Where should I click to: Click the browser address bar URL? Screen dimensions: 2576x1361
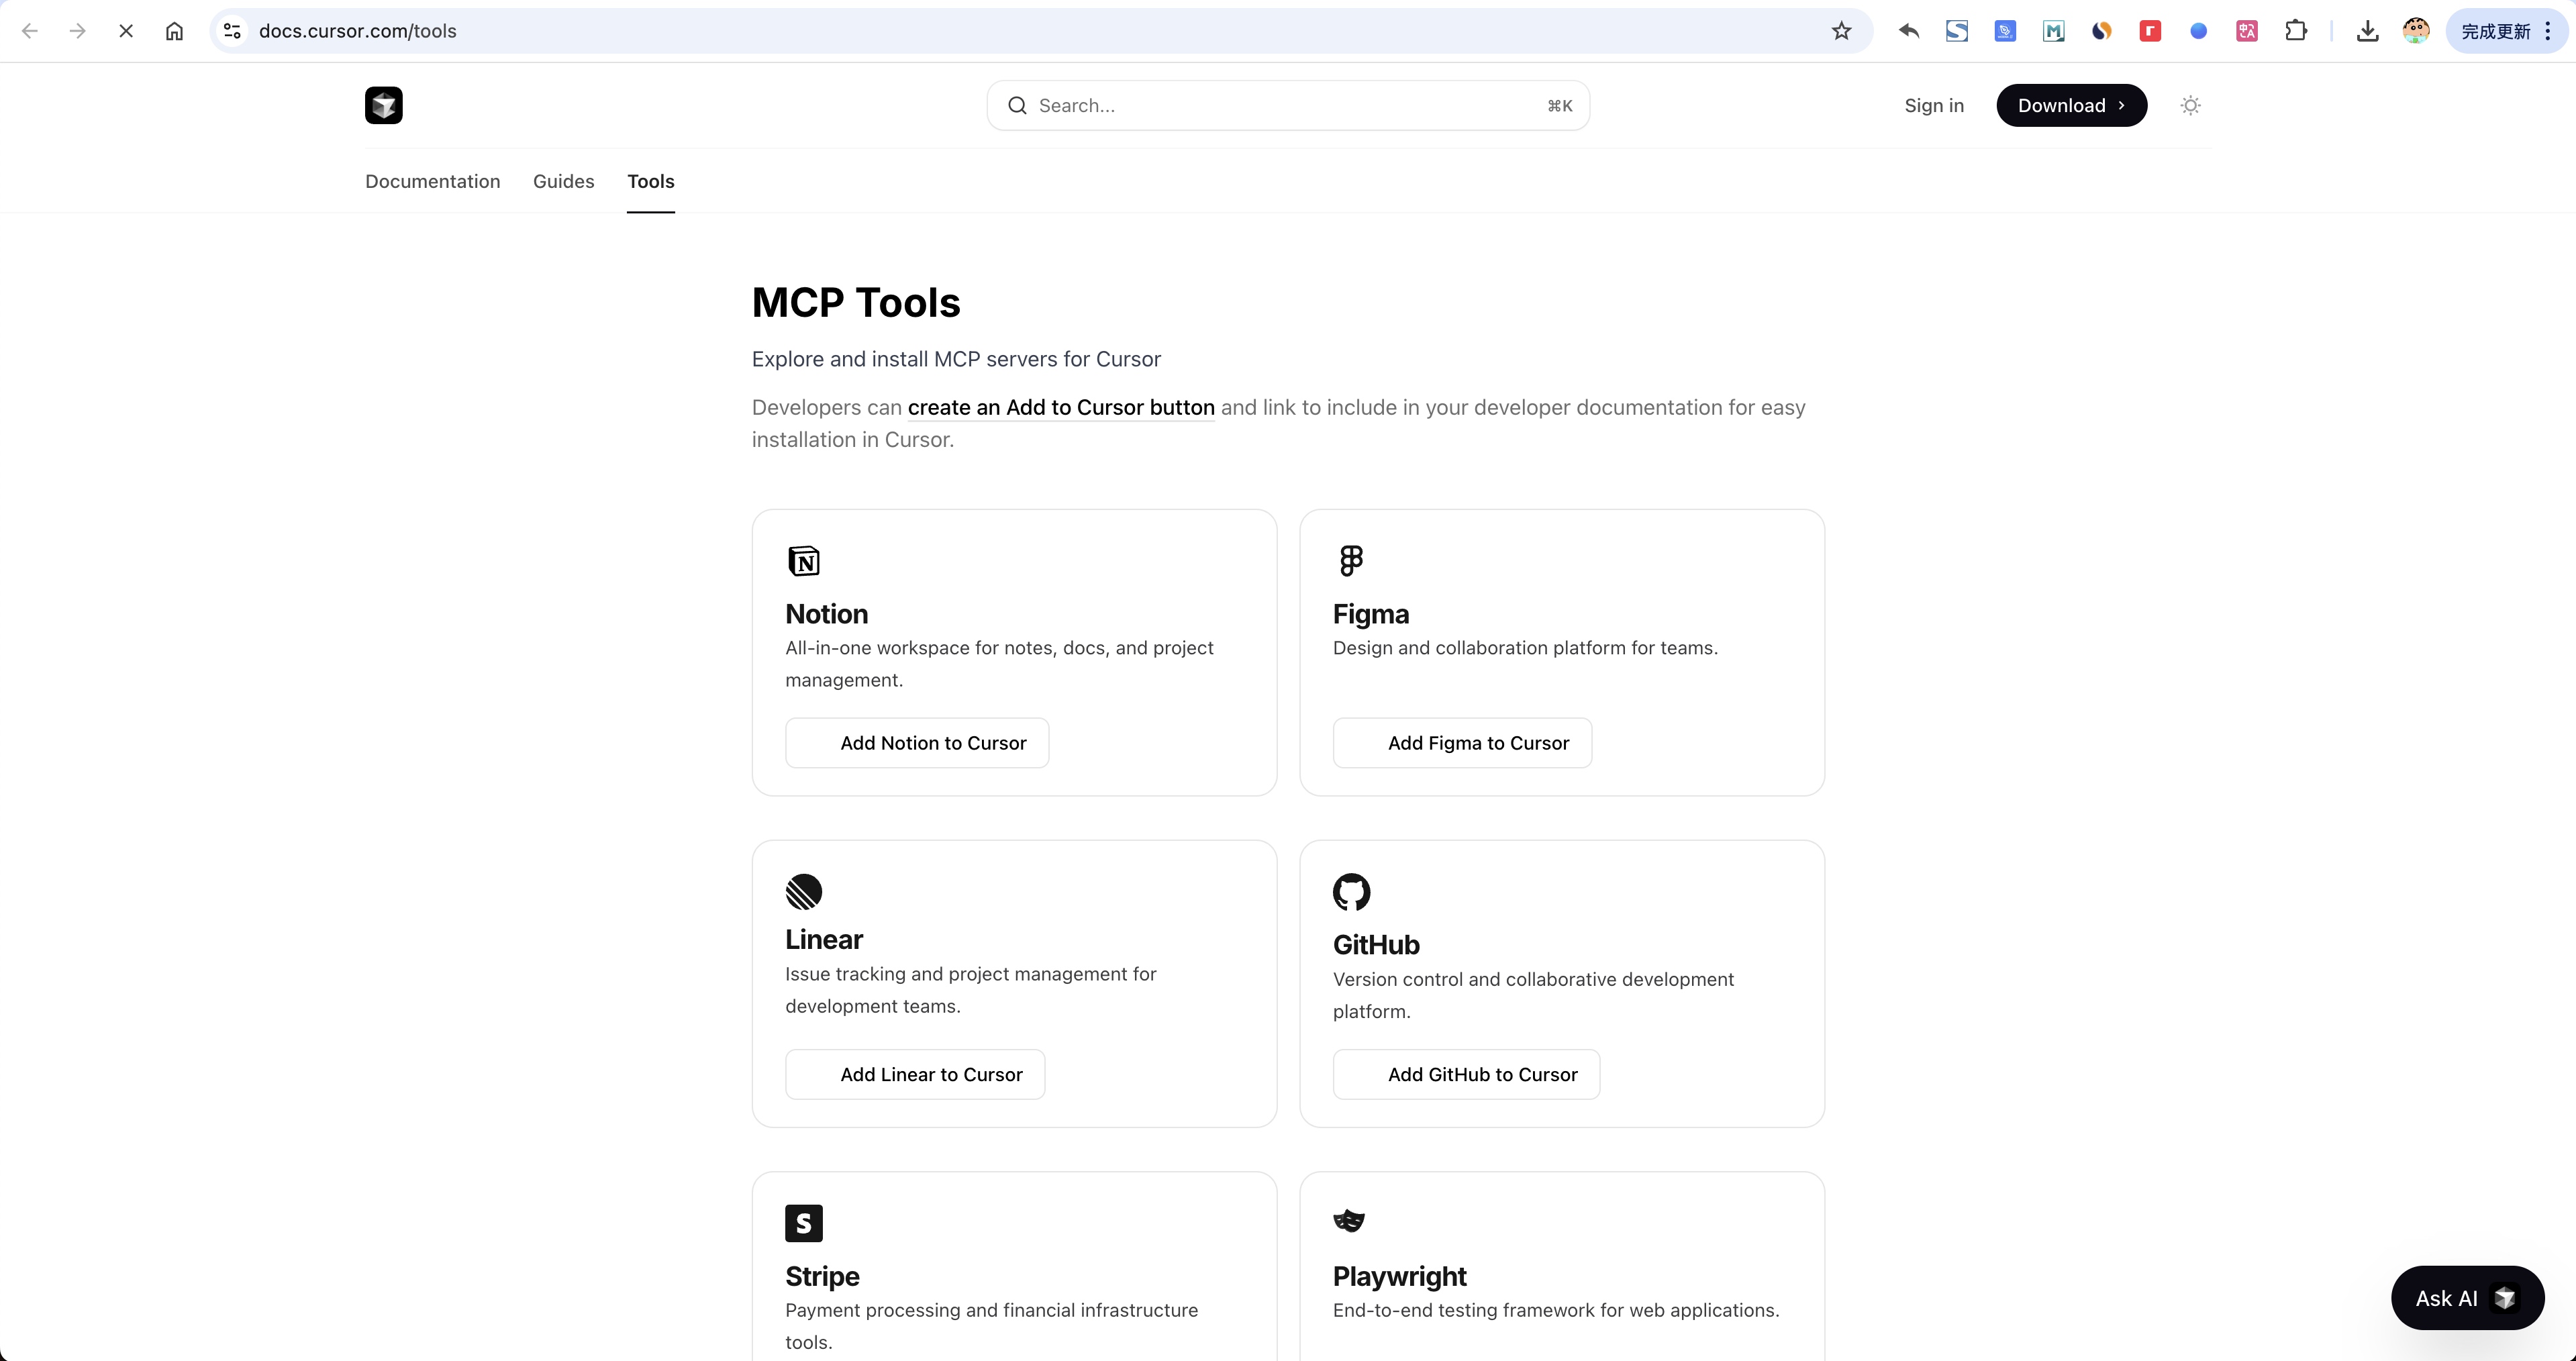358,31
